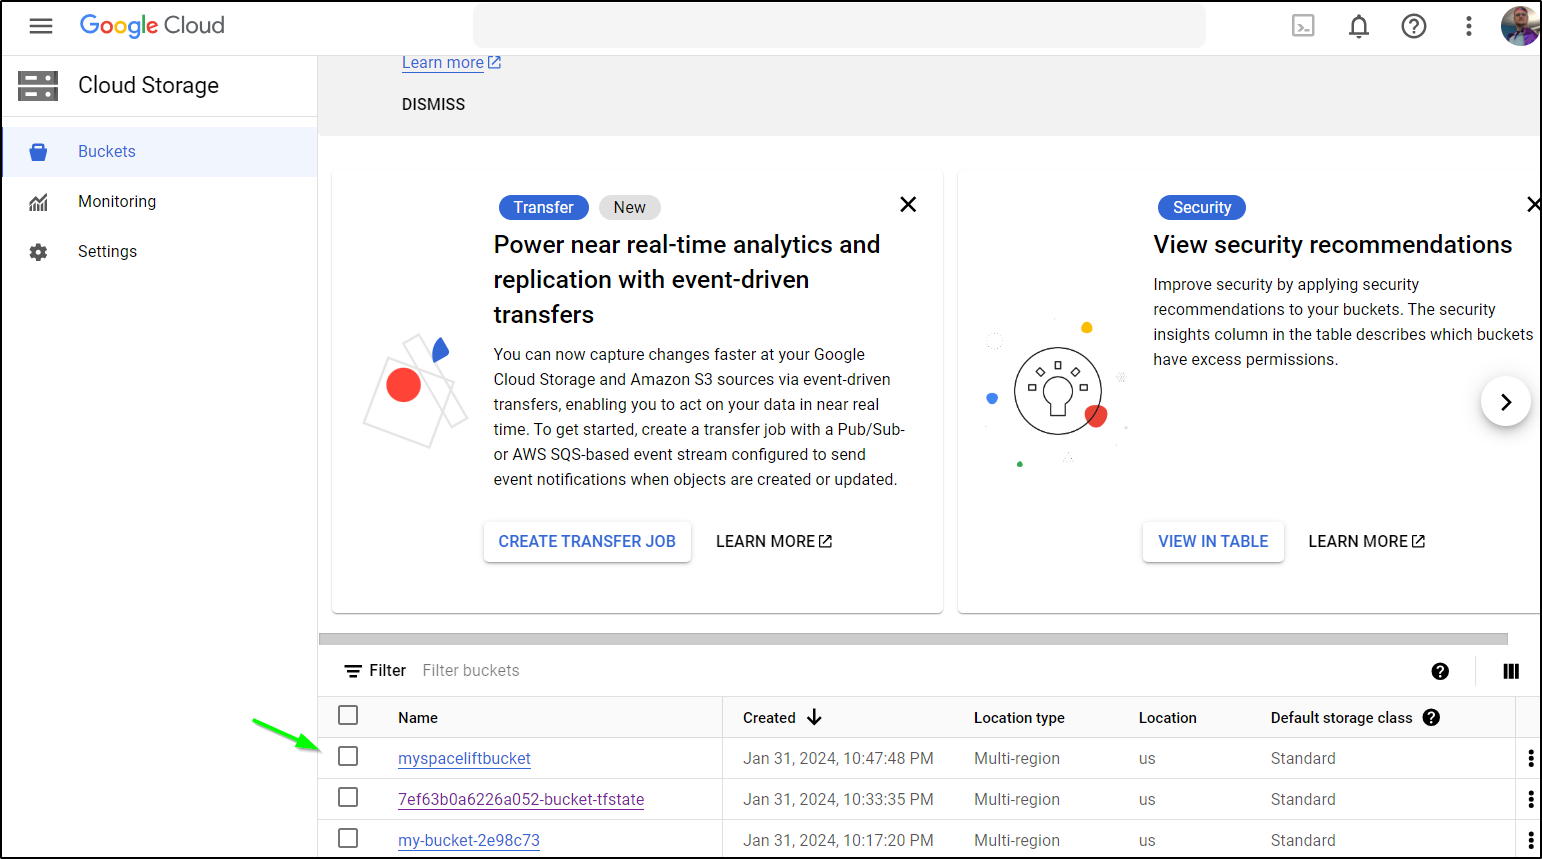Open the myspaceliftbucket bucket link
1542x859 pixels.
[x=464, y=759]
